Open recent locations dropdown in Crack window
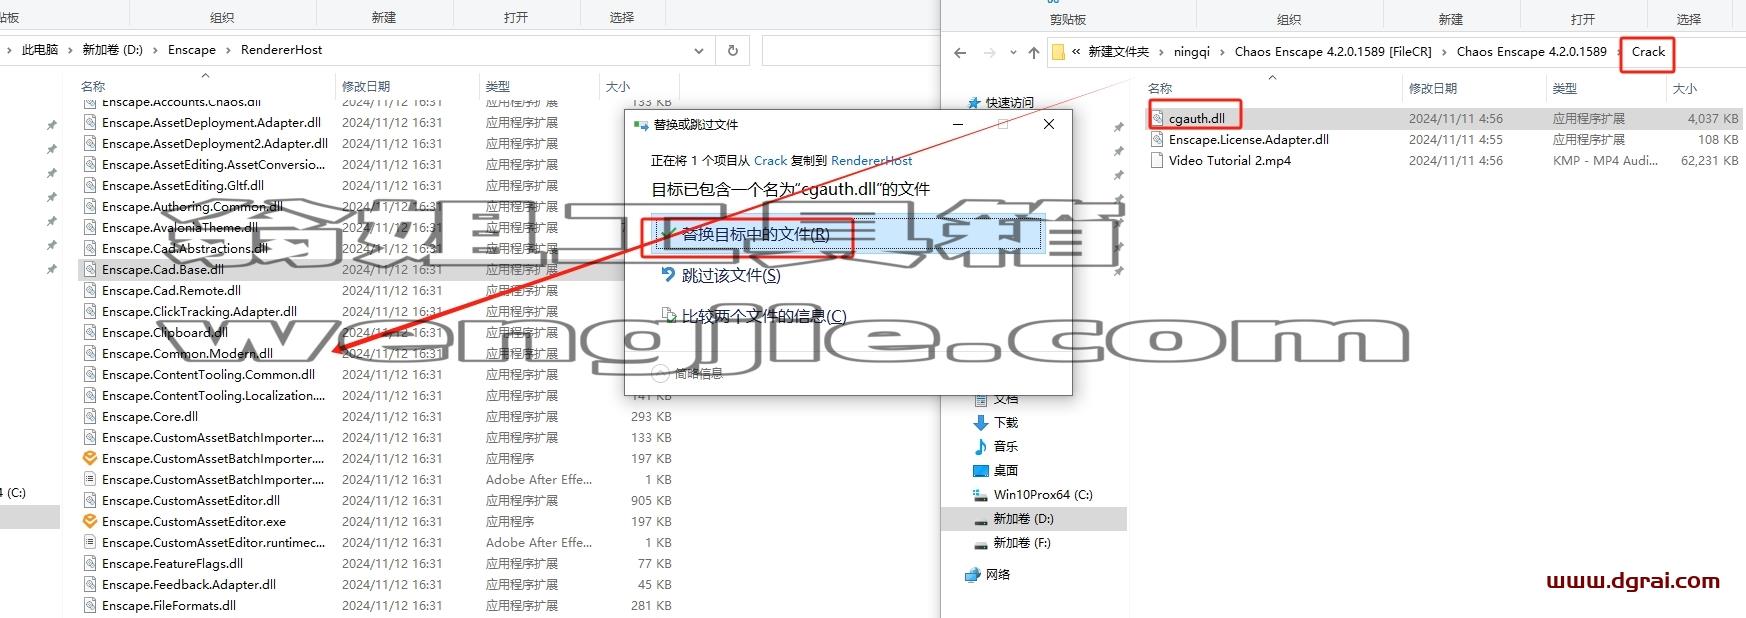 (x=1012, y=52)
